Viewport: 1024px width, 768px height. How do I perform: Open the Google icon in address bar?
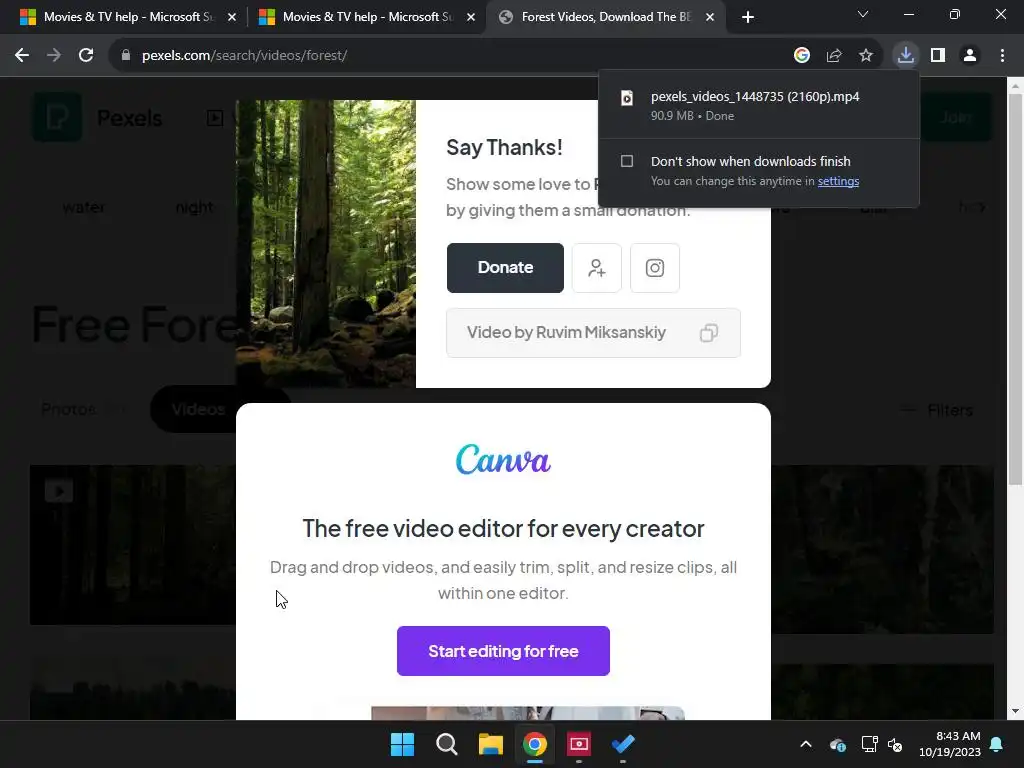coord(802,56)
